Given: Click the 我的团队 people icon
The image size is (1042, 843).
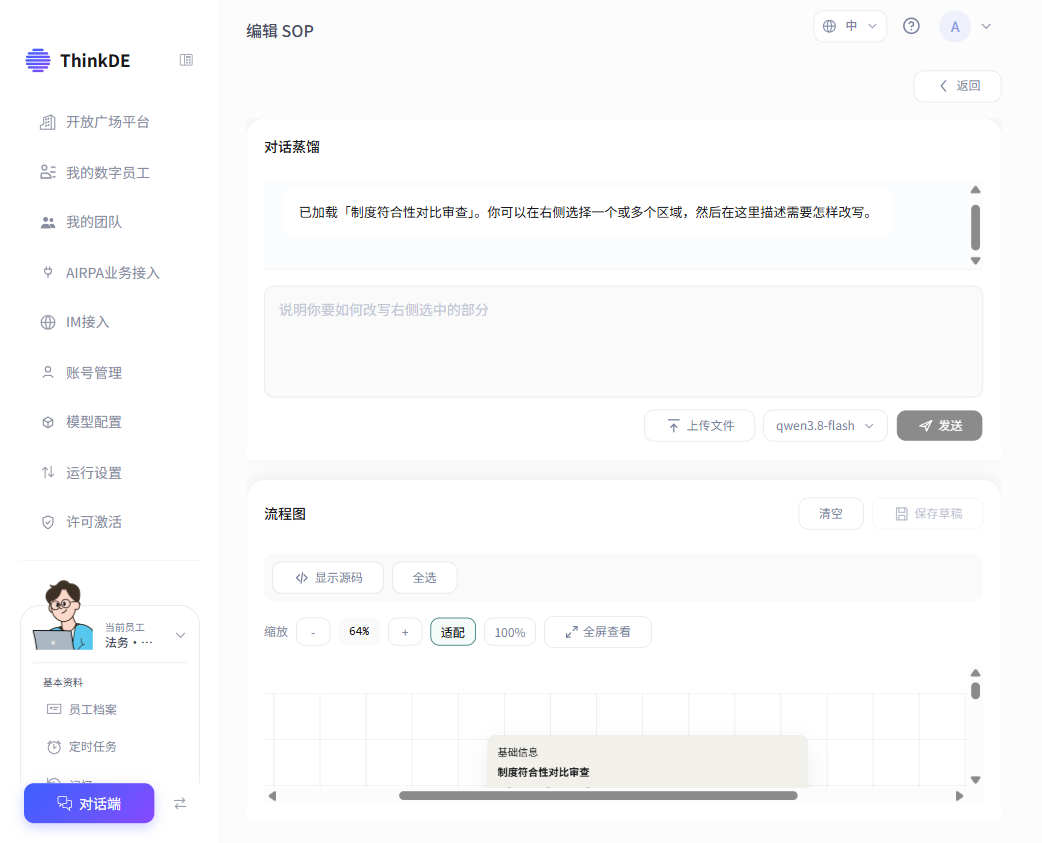Looking at the screenshot, I should coord(48,223).
